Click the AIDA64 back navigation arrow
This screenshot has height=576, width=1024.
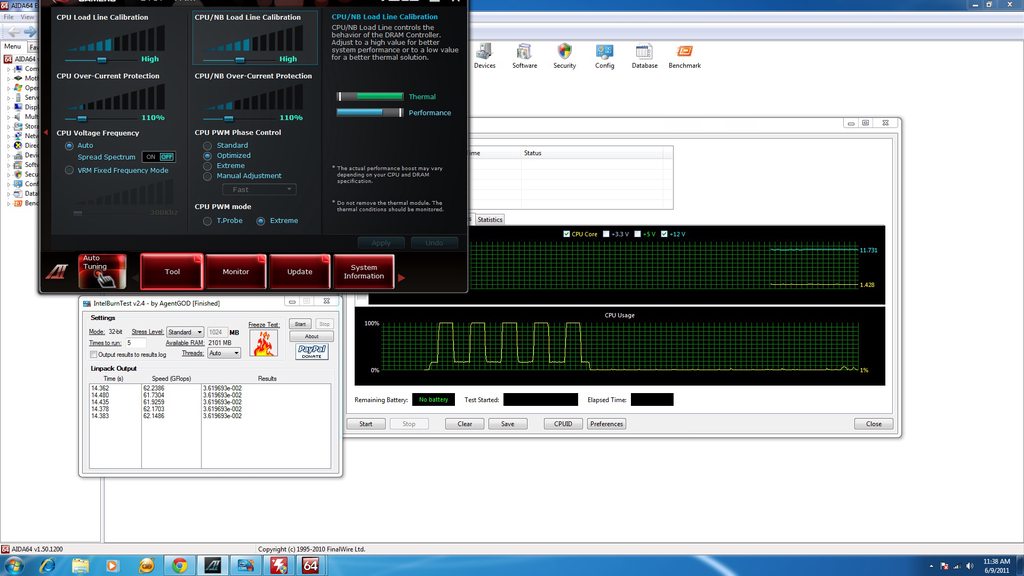pos(14,31)
